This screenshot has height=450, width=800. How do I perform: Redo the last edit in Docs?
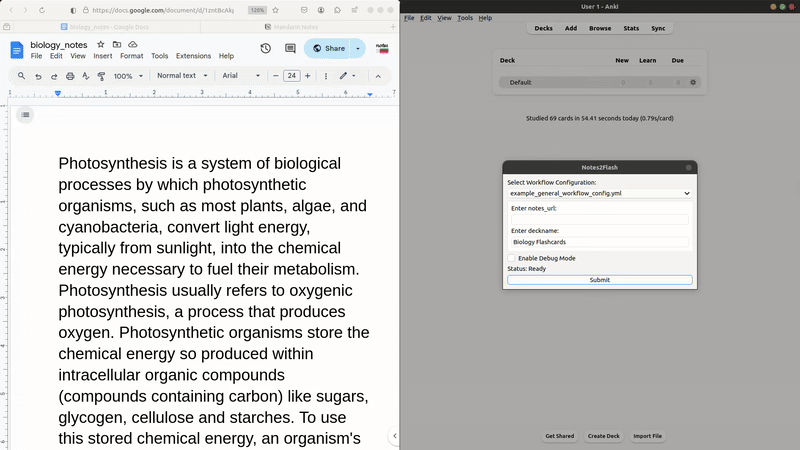tap(54, 76)
